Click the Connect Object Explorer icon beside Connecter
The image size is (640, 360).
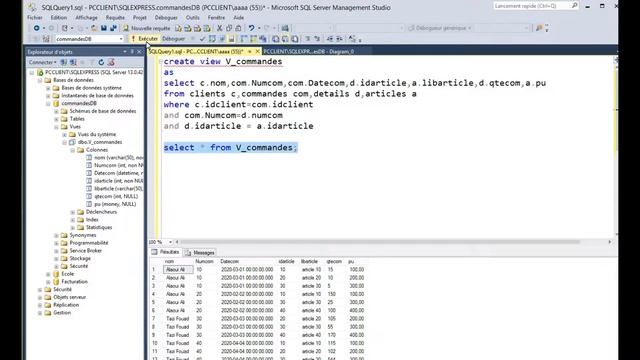tap(64, 62)
